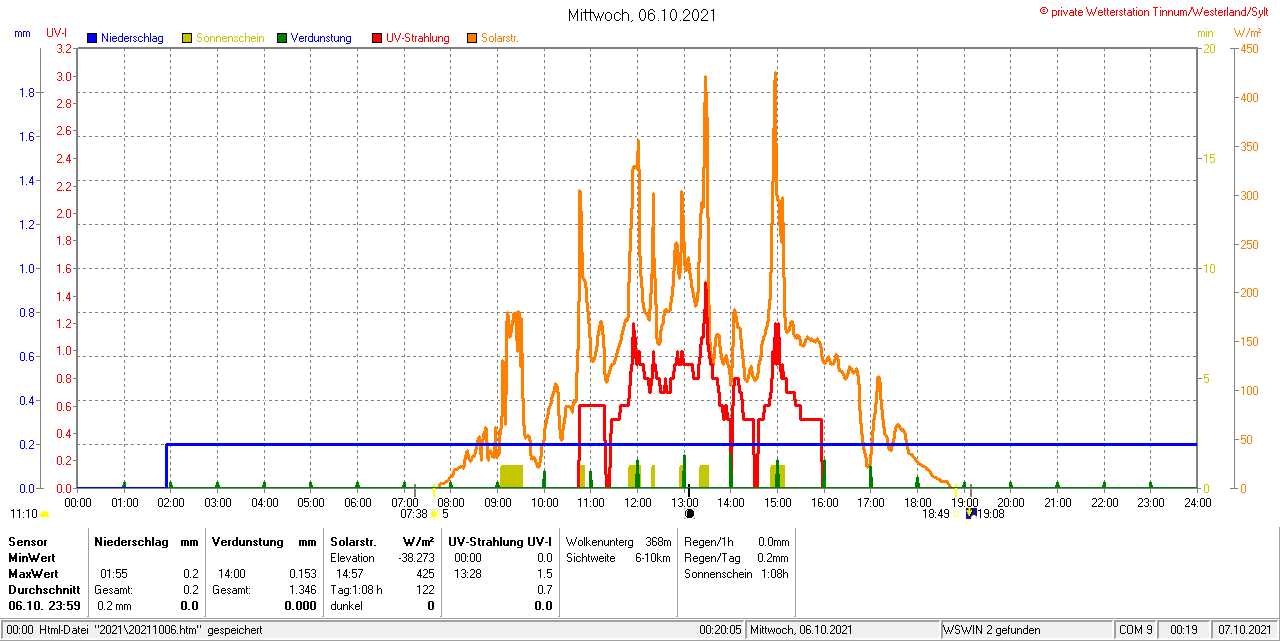Click the 00:20:05 status bar time

click(720, 630)
